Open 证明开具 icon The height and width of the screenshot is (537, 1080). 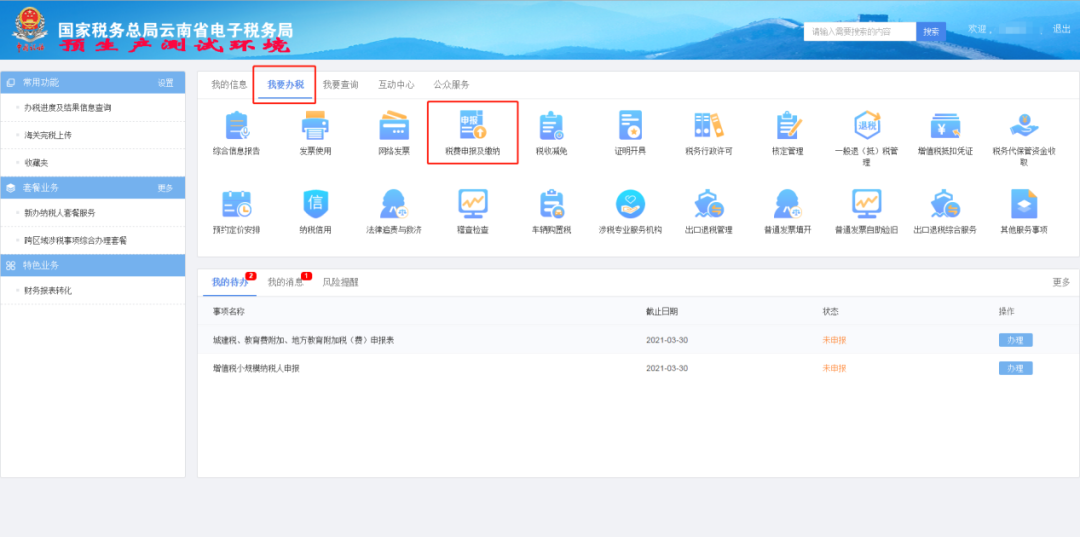coord(630,126)
